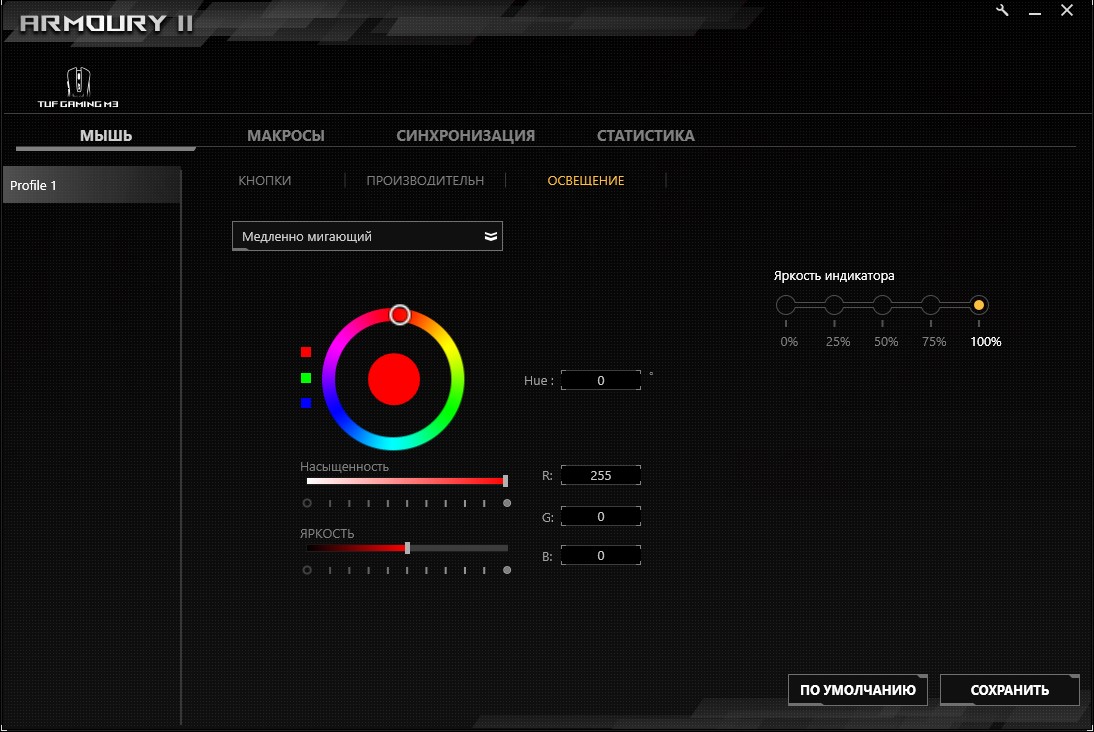Pick the blue preset color swatch
1094x732 pixels.
(x=306, y=403)
